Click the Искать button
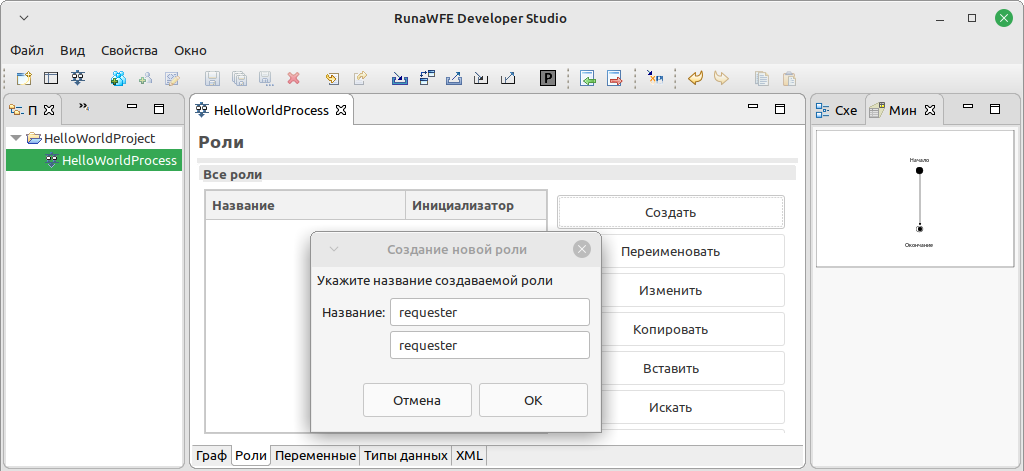 (671, 408)
